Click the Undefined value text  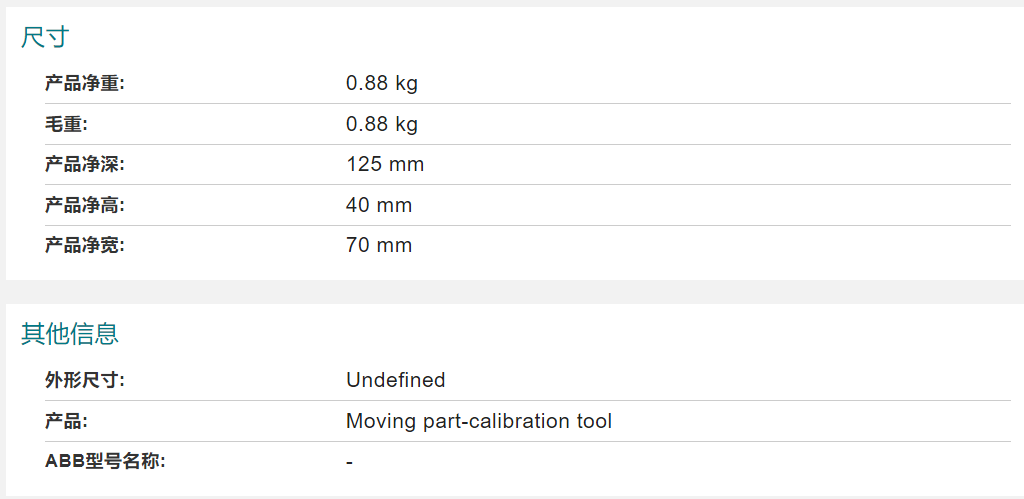click(396, 380)
